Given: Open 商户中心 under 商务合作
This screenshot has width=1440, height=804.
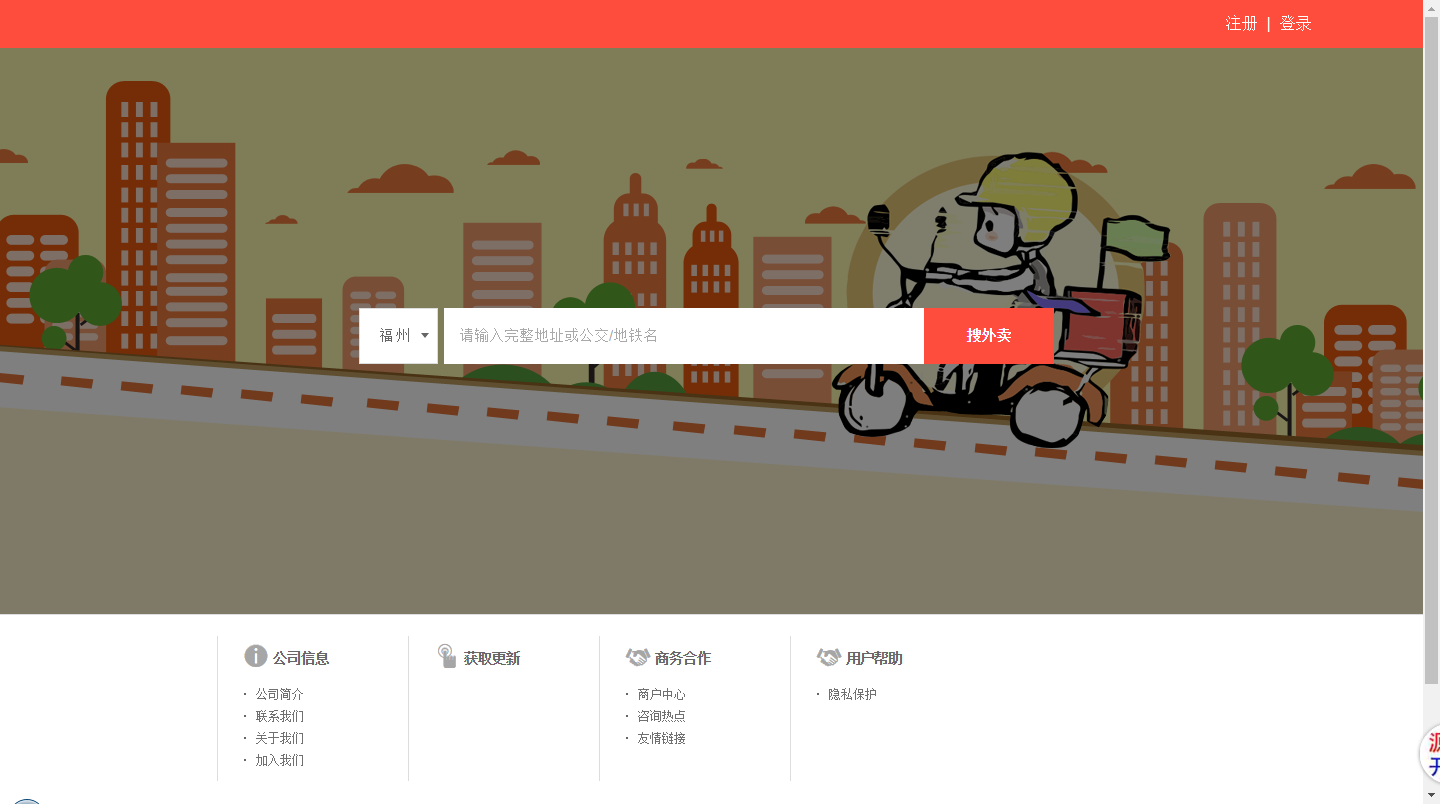Looking at the screenshot, I should (x=661, y=694).
